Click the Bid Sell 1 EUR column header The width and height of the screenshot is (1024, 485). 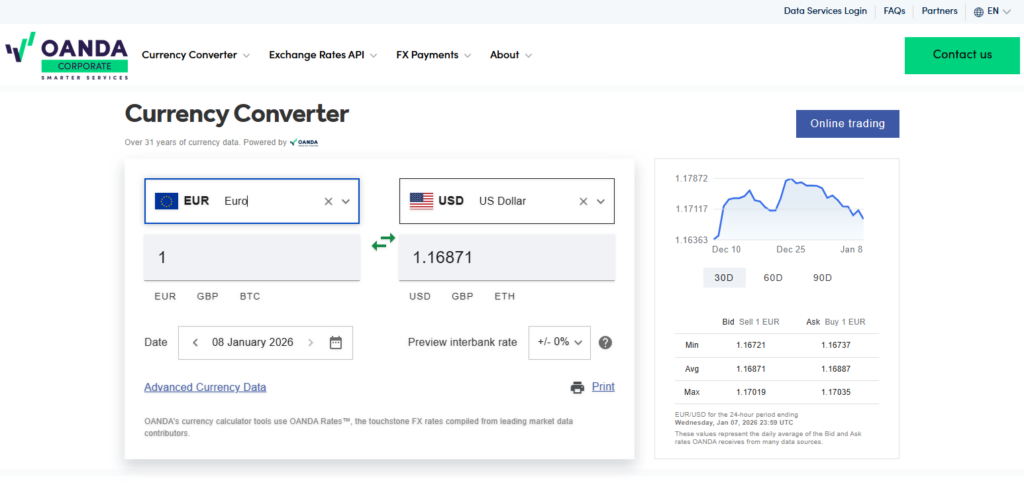point(750,322)
